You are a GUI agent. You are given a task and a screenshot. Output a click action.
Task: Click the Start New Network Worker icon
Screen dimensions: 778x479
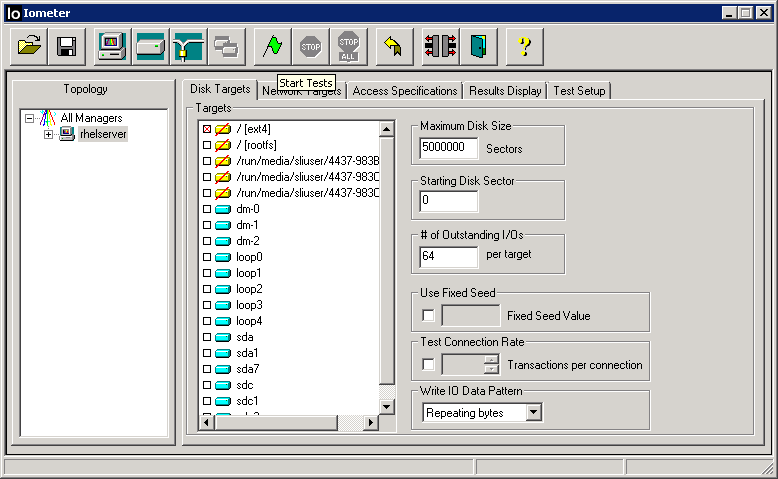click(x=188, y=46)
